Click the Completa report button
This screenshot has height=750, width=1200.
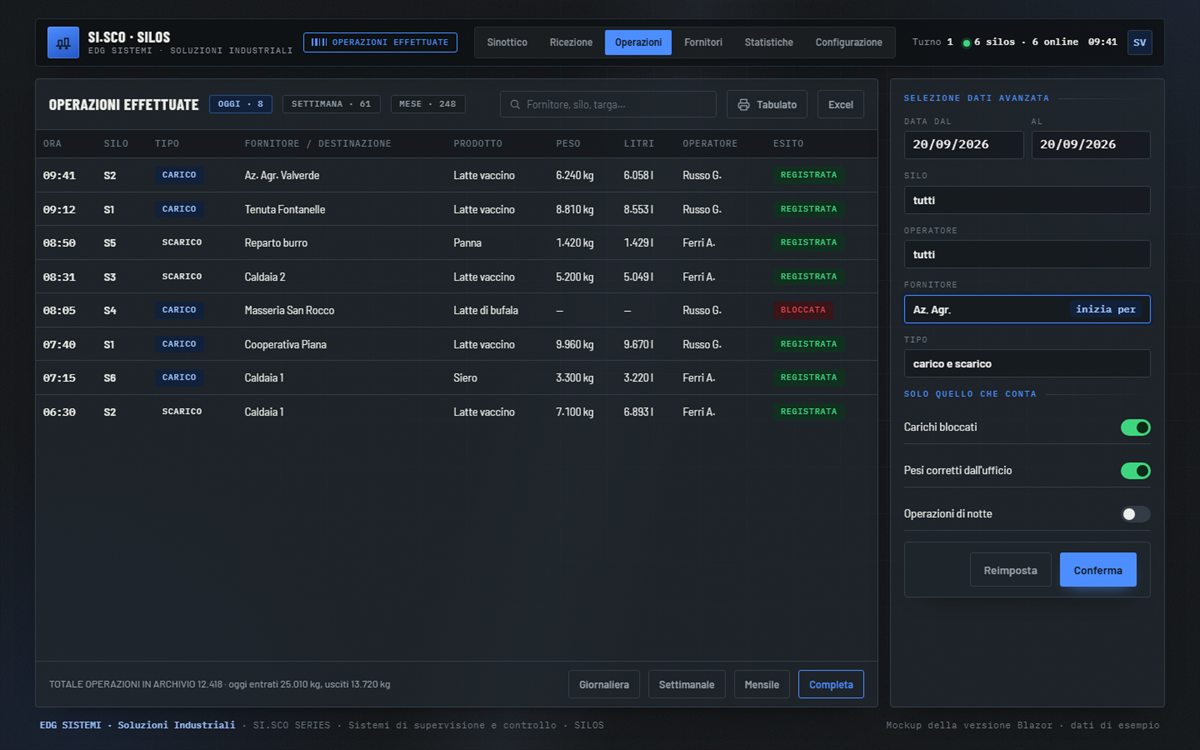click(831, 684)
